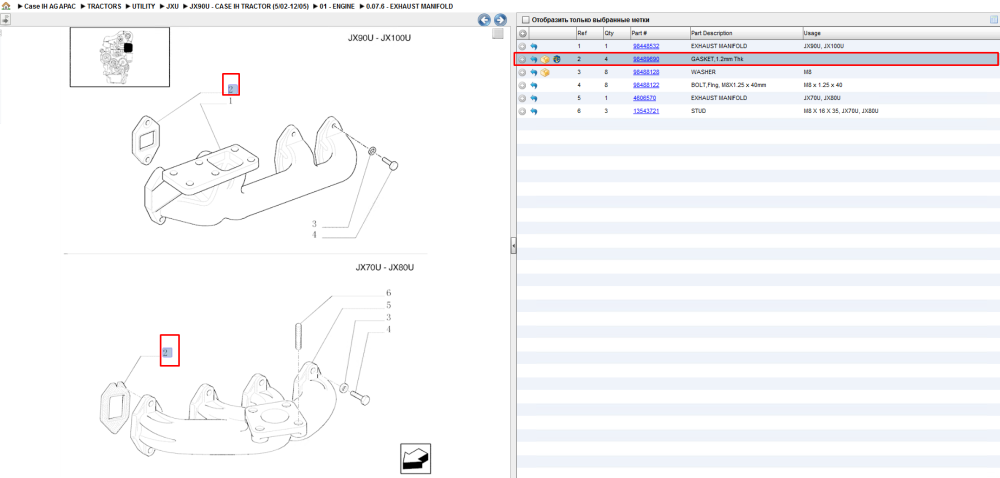Screen dimensions: 1000x478
Task: Add the BOLT row with its plus icon
Action: click(x=522, y=85)
